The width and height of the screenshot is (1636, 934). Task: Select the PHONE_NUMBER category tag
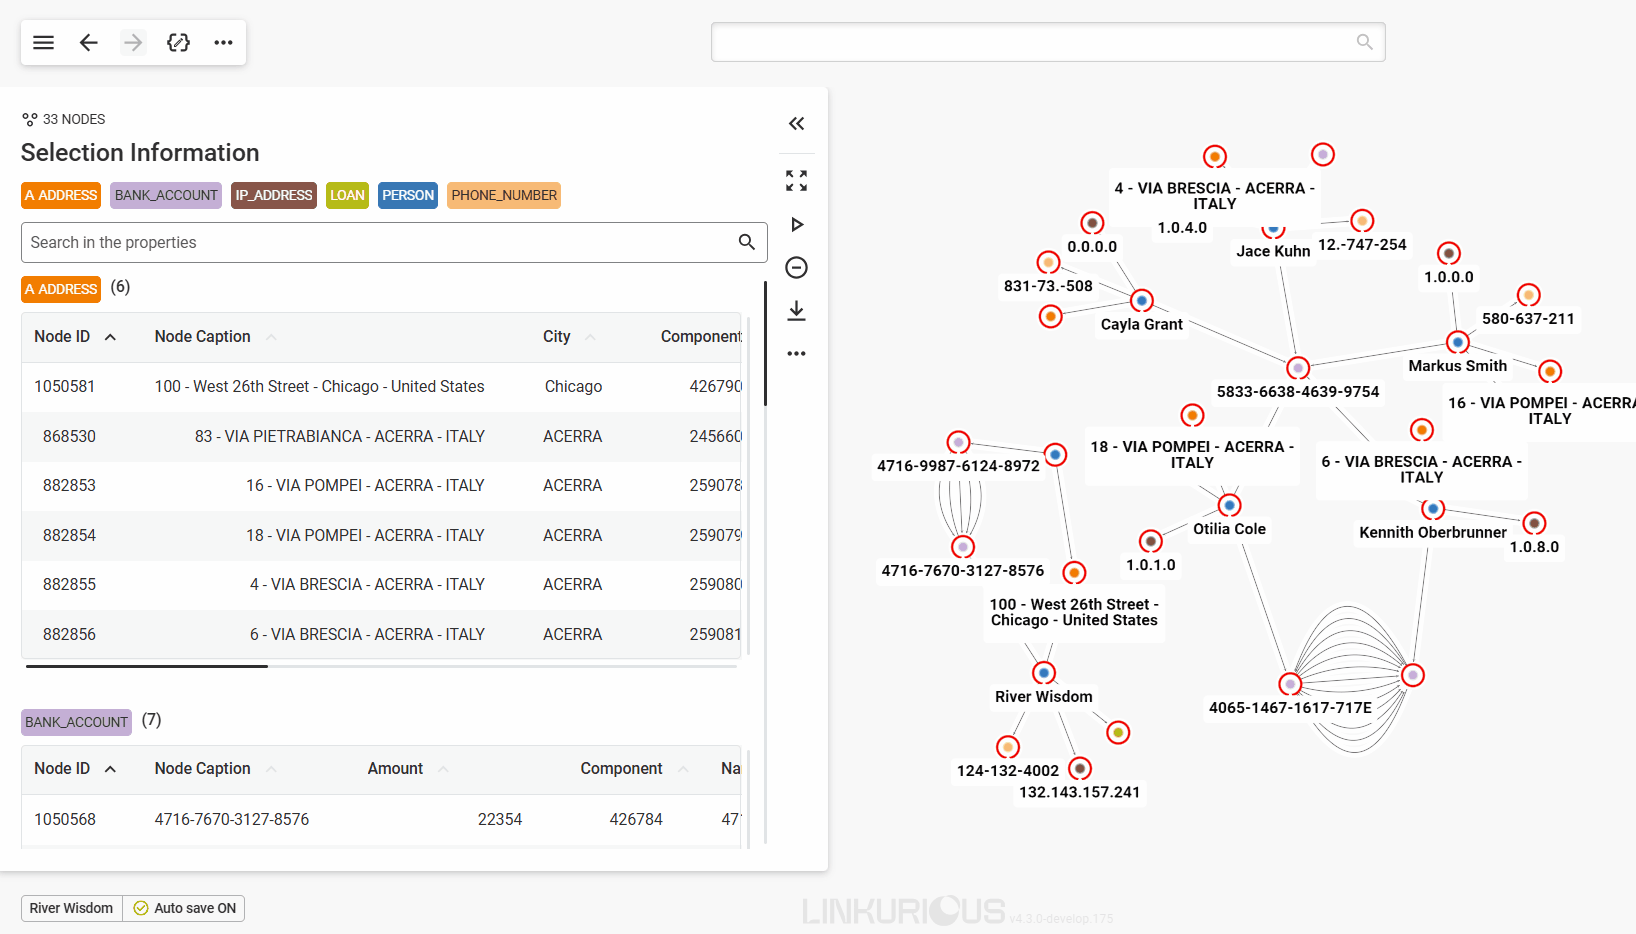point(503,196)
